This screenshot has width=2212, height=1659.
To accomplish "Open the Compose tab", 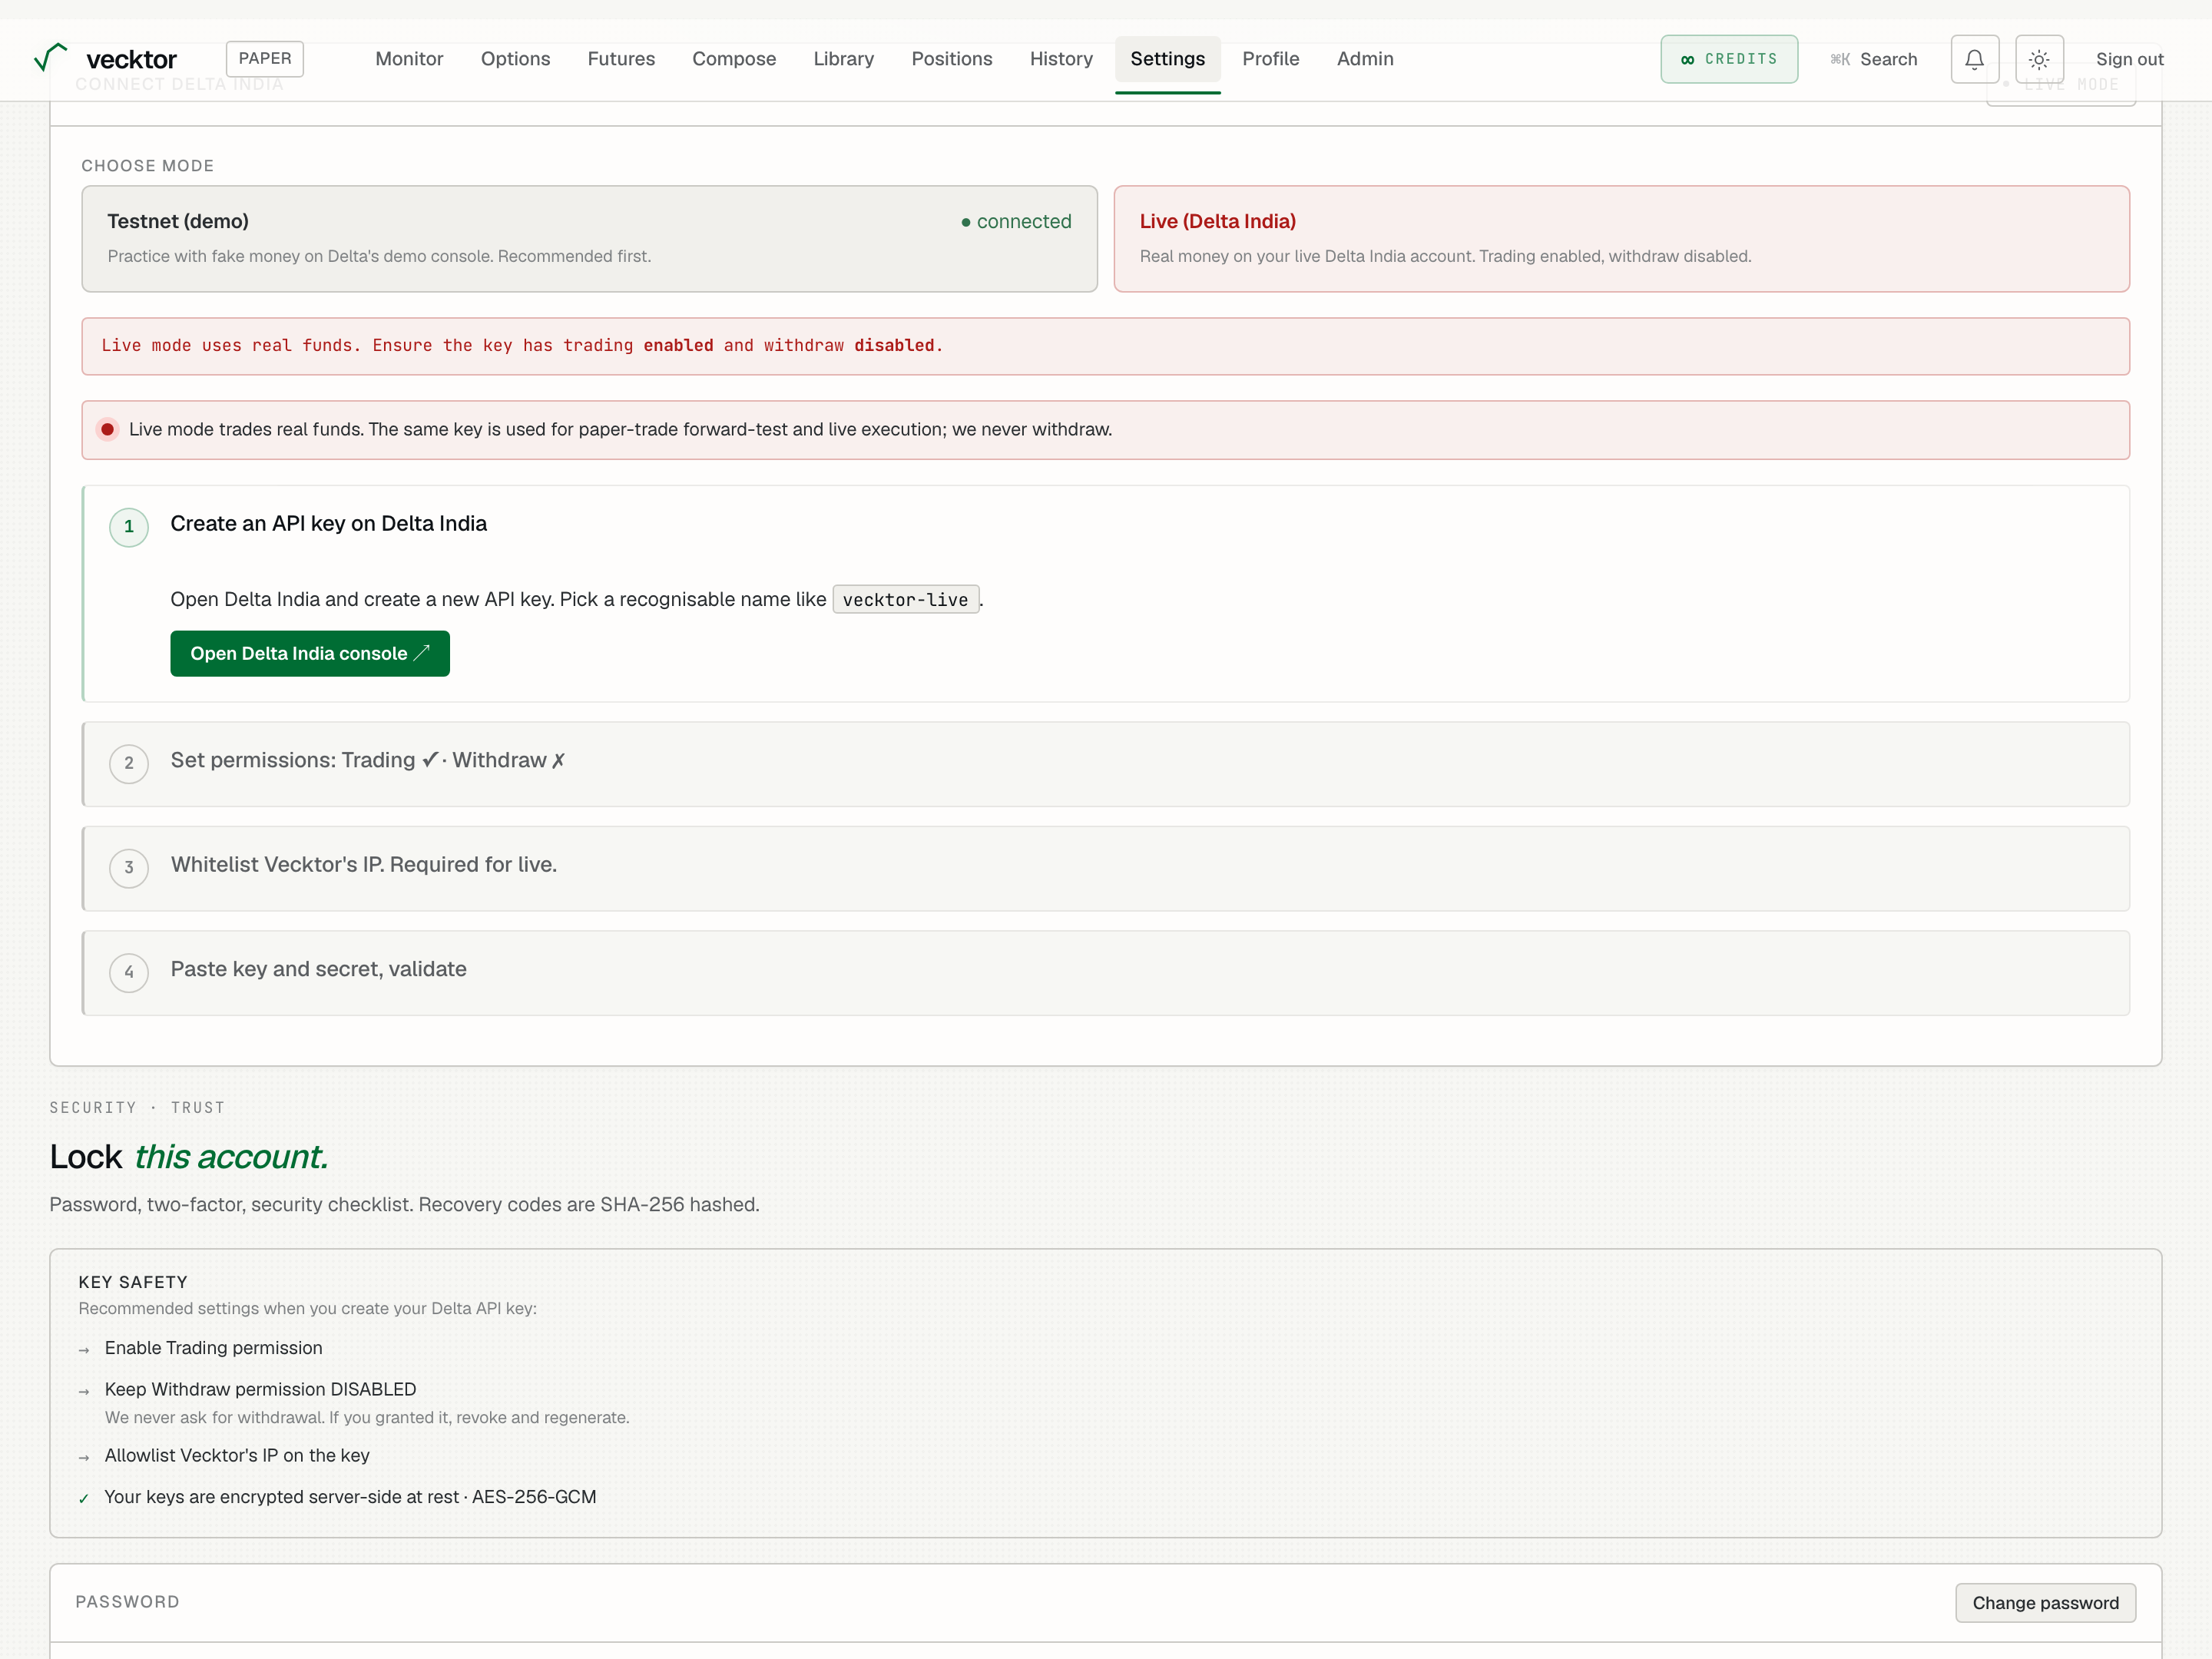I will pos(734,59).
